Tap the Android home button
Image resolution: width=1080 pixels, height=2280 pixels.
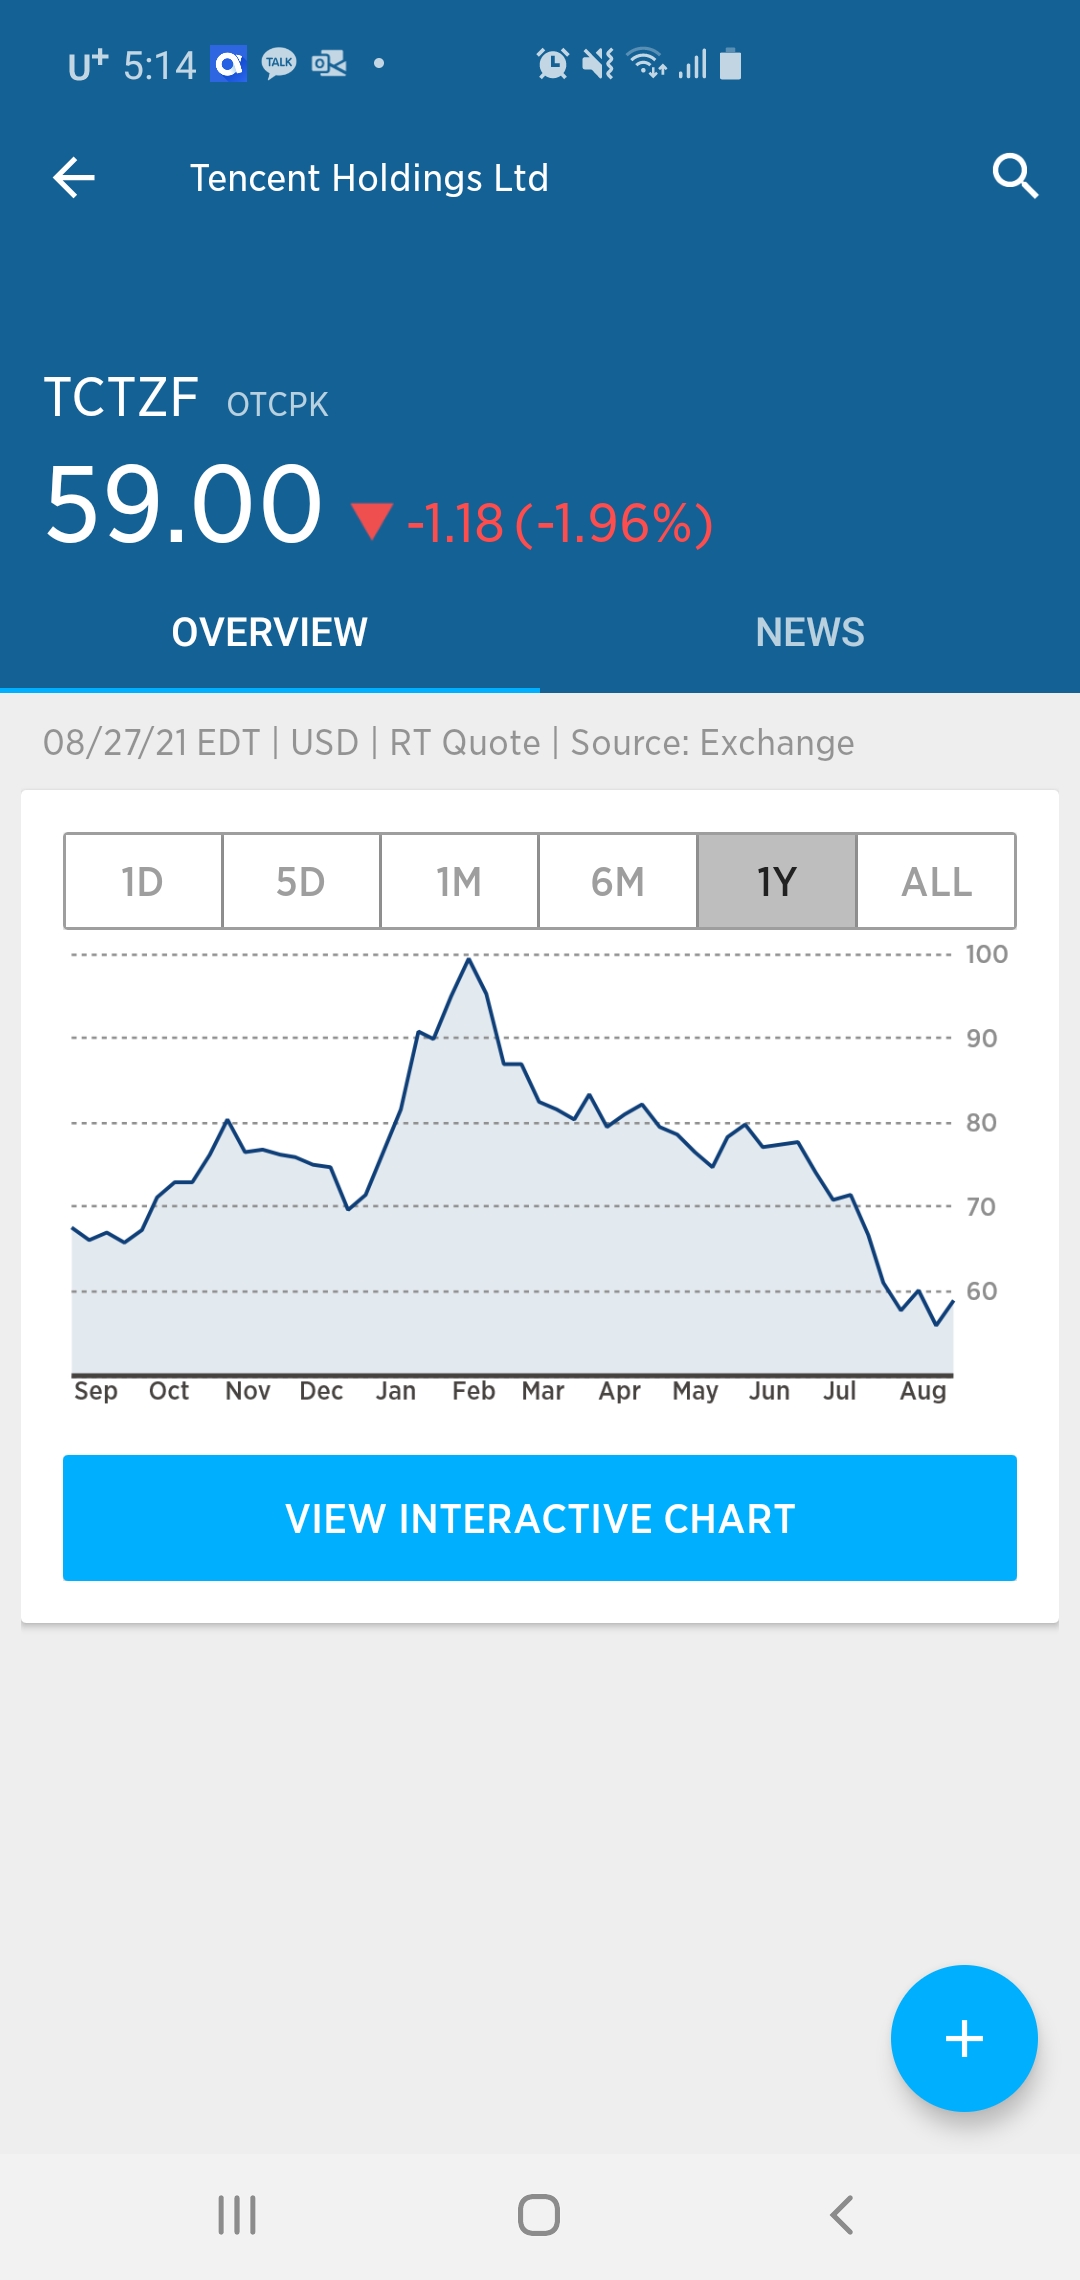pyautogui.click(x=539, y=2215)
